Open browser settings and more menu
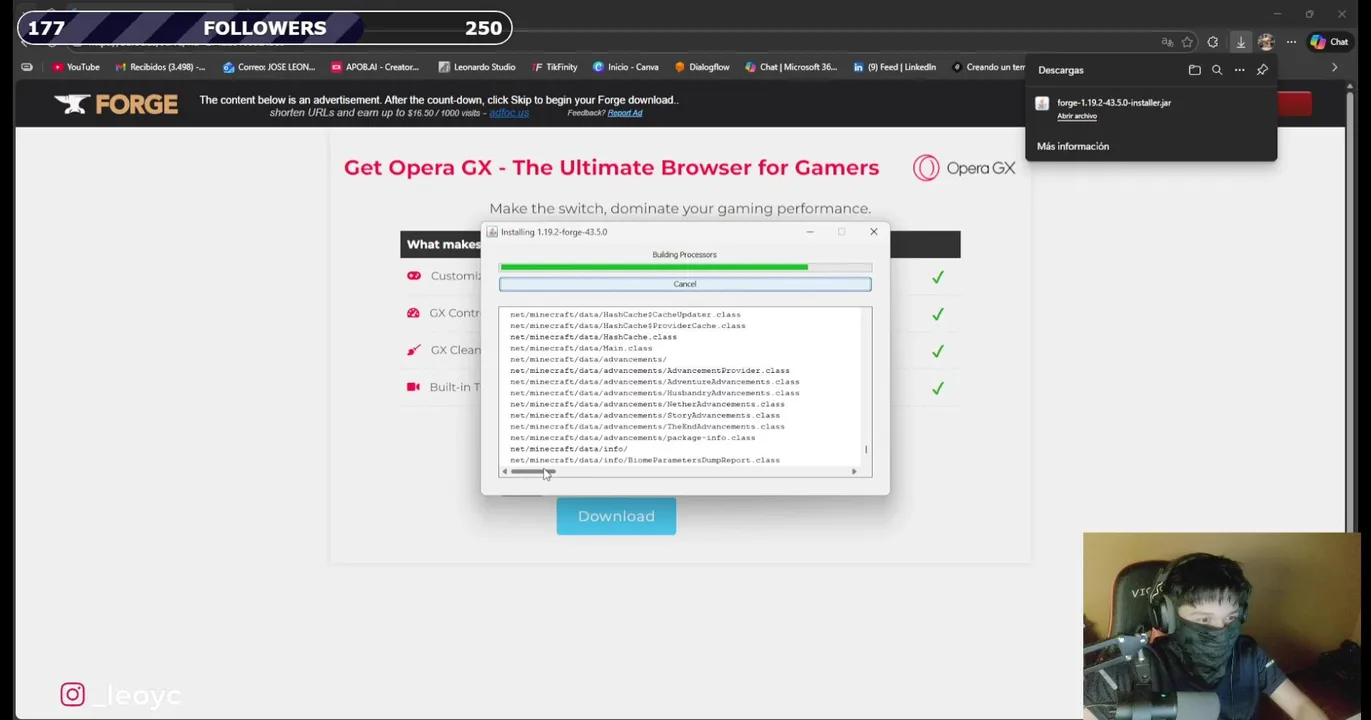The width and height of the screenshot is (1371, 720). click(x=1291, y=42)
